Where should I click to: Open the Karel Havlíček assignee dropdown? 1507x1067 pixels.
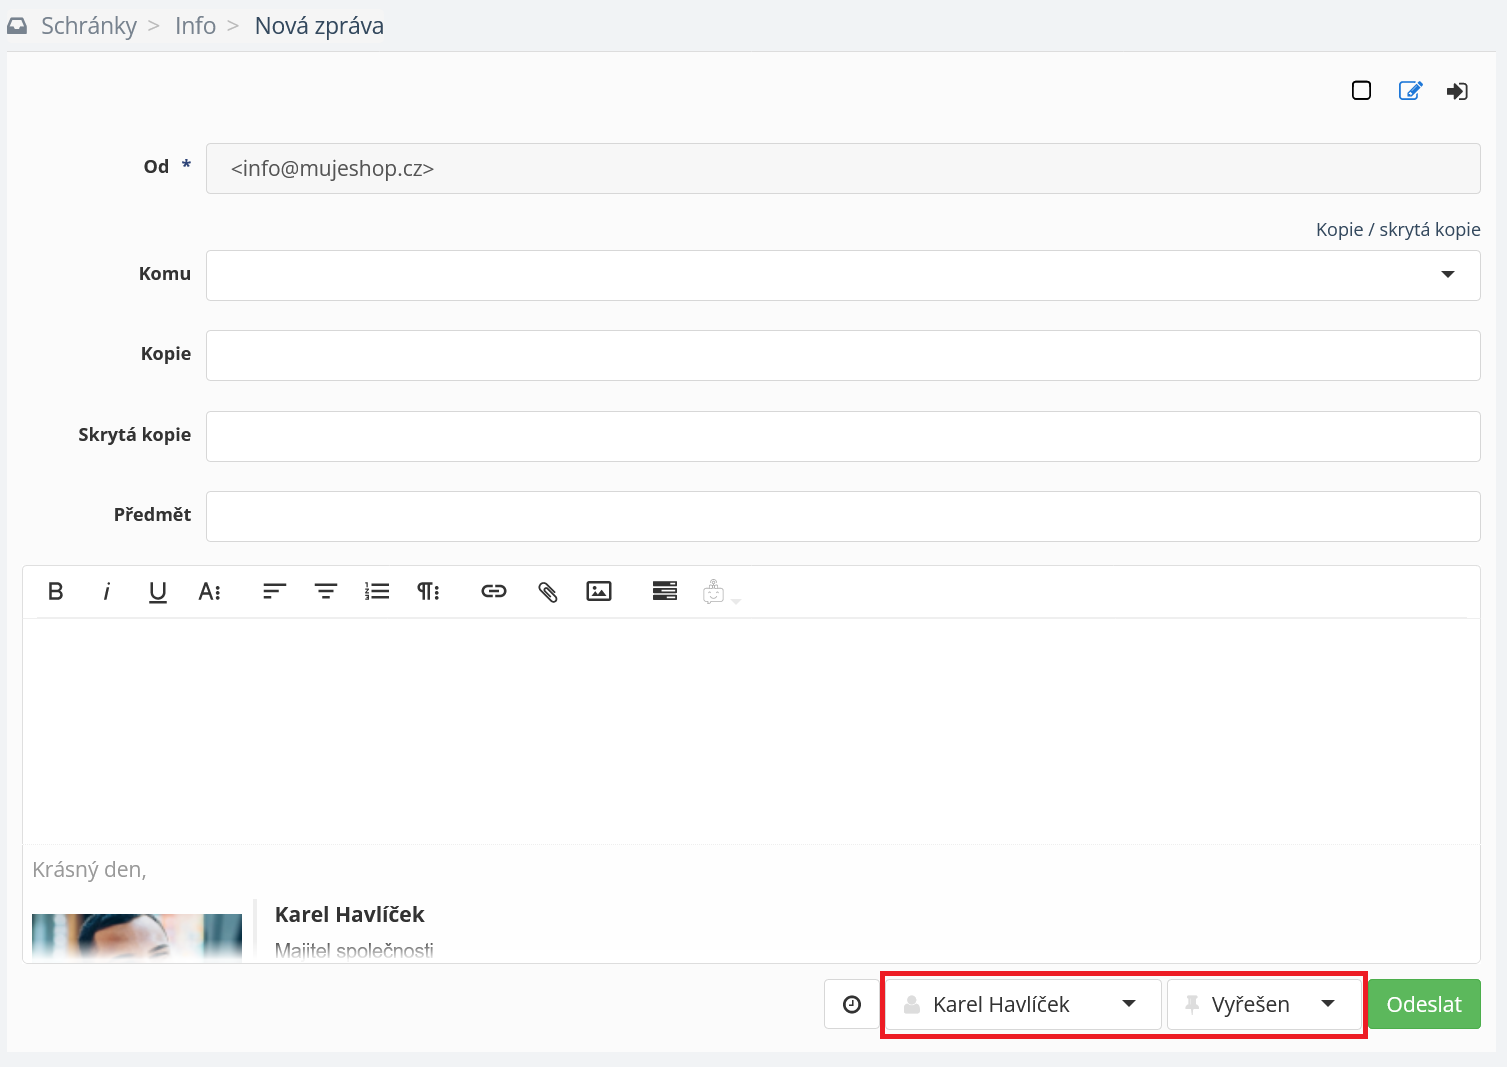(x=1022, y=1004)
